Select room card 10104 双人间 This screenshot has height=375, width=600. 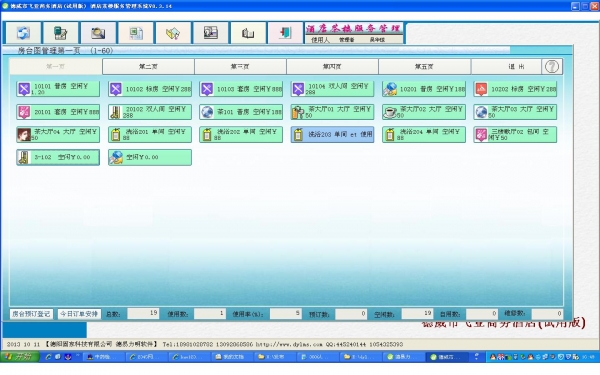pos(333,89)
